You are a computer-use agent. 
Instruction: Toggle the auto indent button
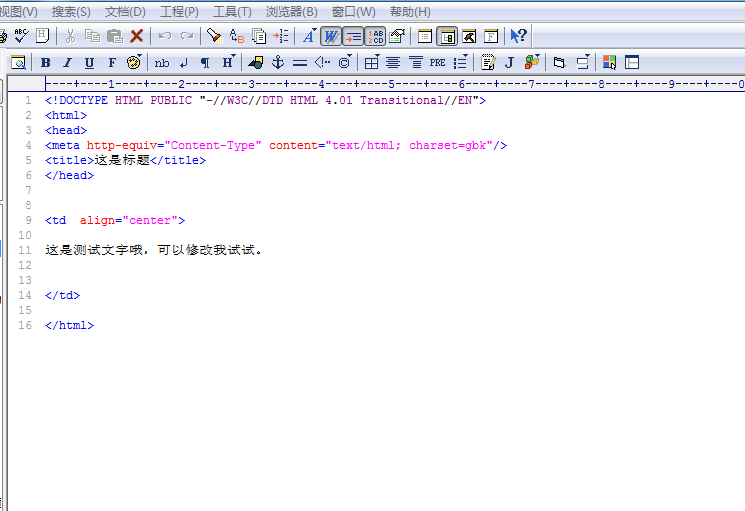click(353, 36)
